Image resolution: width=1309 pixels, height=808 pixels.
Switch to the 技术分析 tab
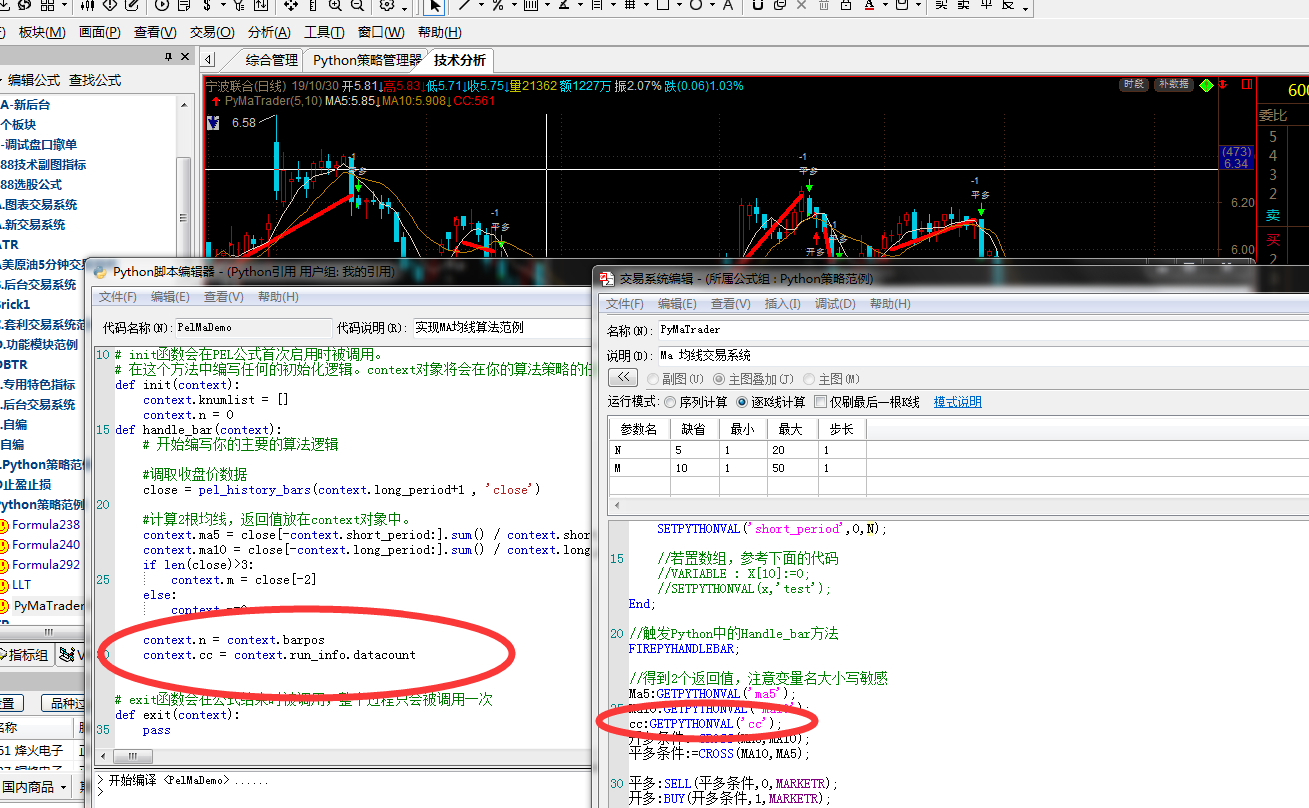[x=460, y=60]
